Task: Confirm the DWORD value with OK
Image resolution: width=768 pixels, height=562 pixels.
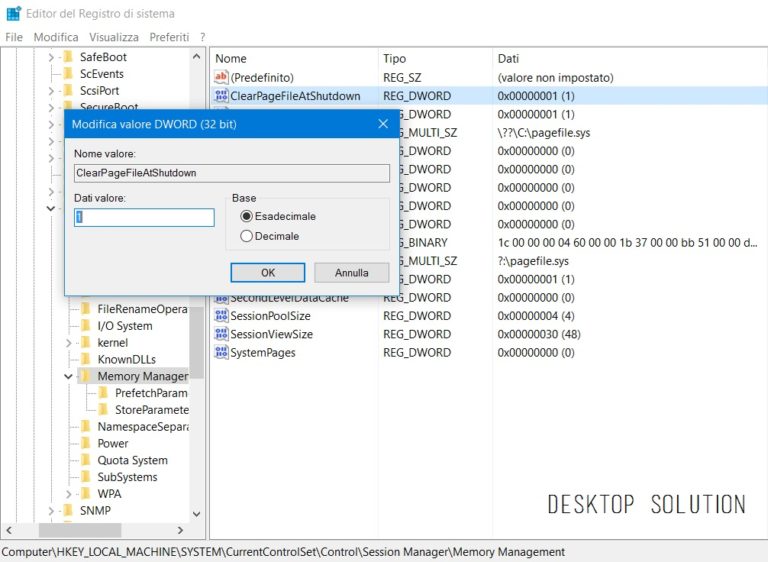Action: [267, 272]
